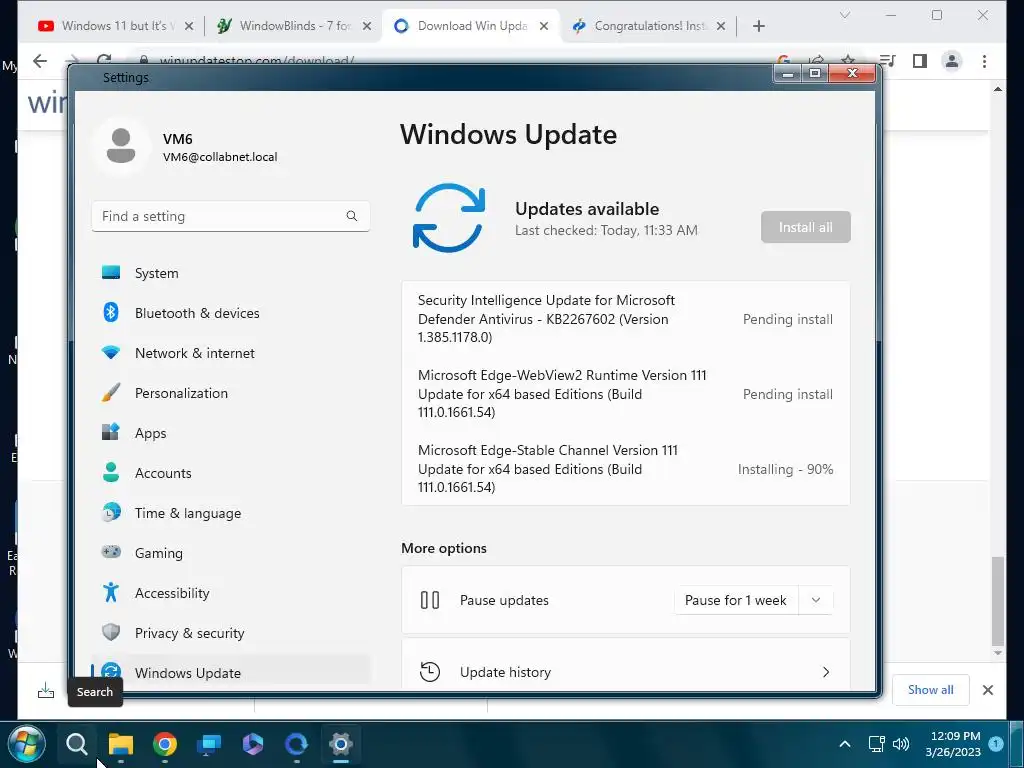This screenshot has height=768, width=1024.
Task: Click the Pause updates pause icon
Action: tap(430, 600)
